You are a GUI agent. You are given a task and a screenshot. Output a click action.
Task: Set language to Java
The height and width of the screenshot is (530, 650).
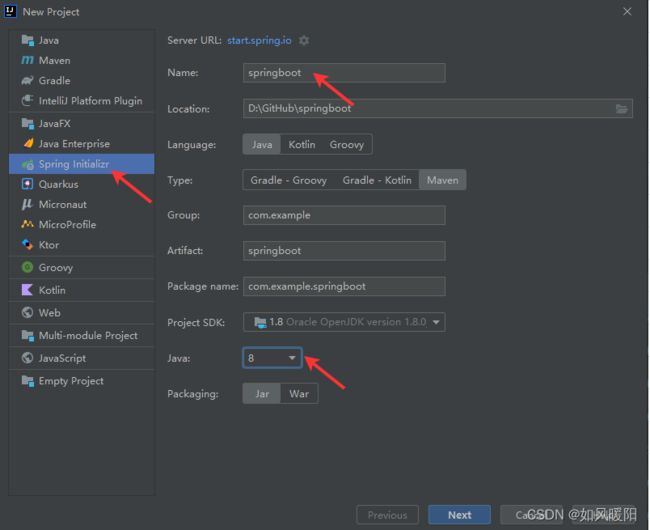(262, 145)
